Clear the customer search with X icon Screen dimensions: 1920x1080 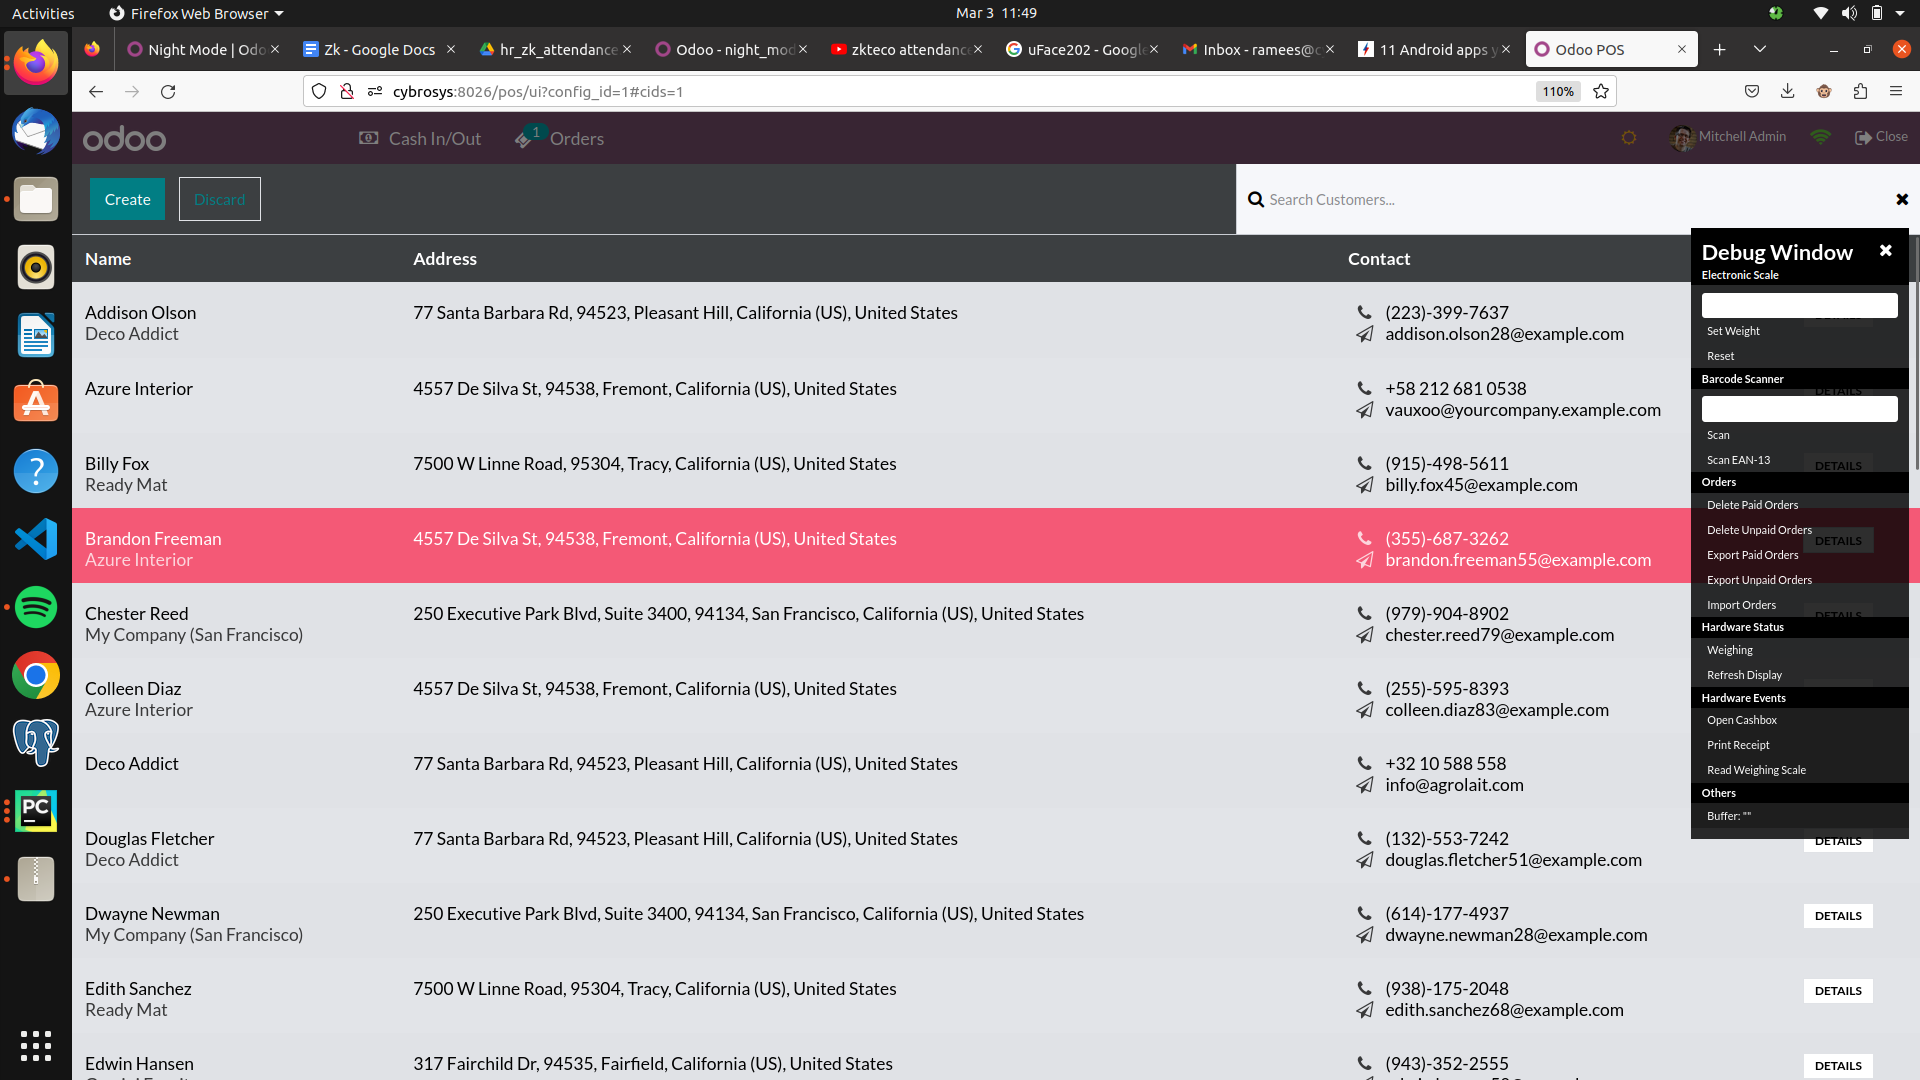tap(1901, 200)
